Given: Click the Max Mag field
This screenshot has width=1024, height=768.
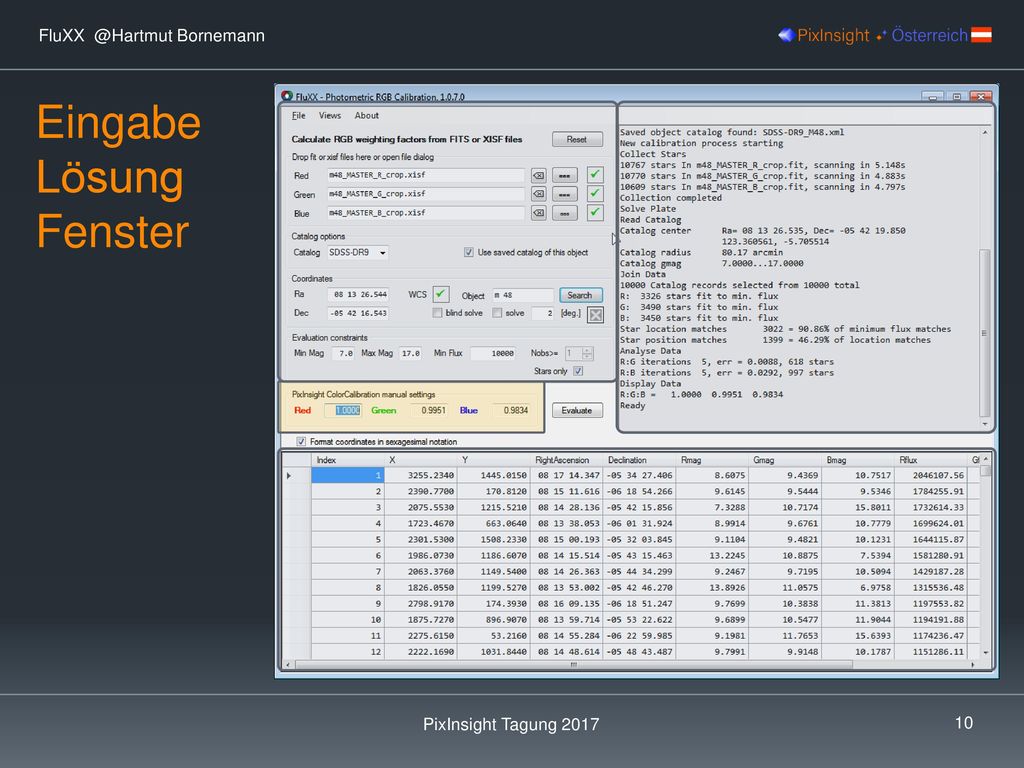Looking at the screenshot, I should (x=411, y=353).
